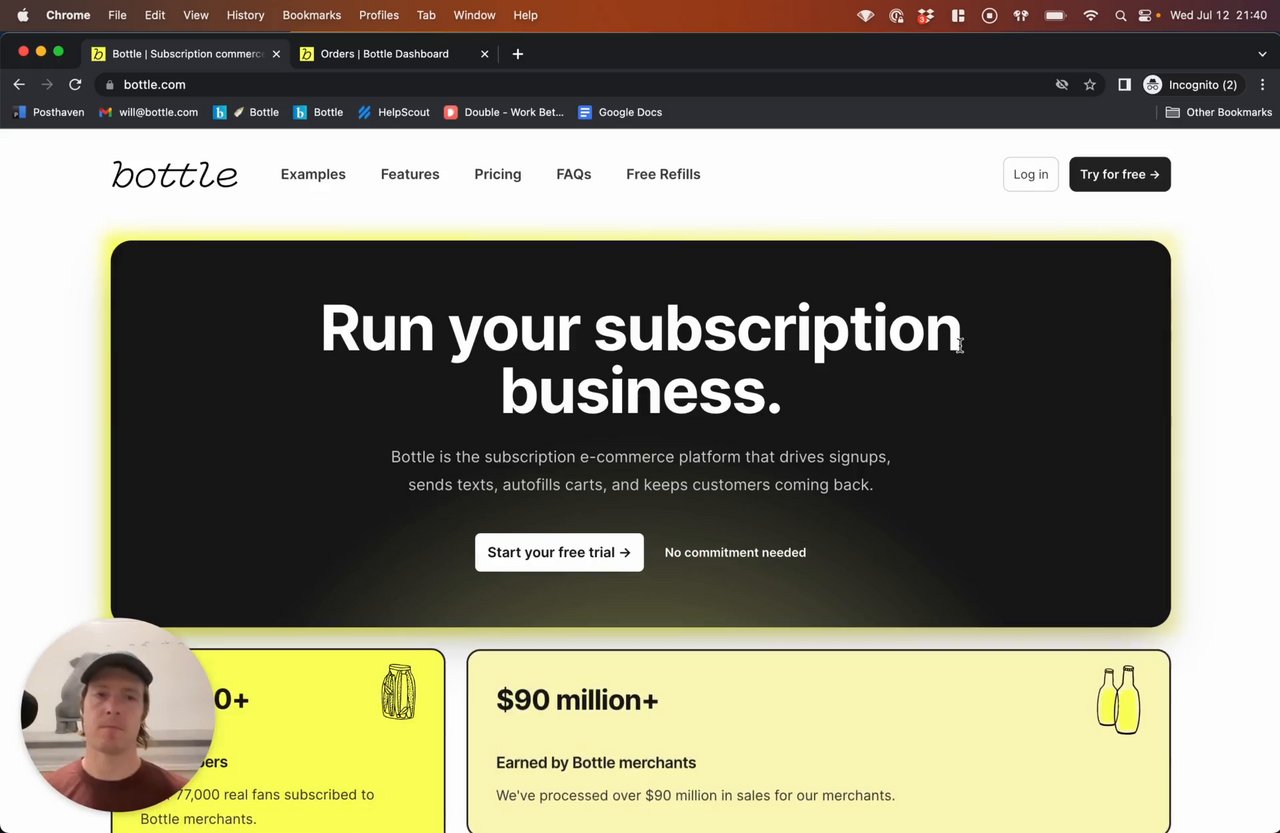Viewport: 1280px width, 833px height.
Task: Go to the Examples page
Action: coord(313,174)
